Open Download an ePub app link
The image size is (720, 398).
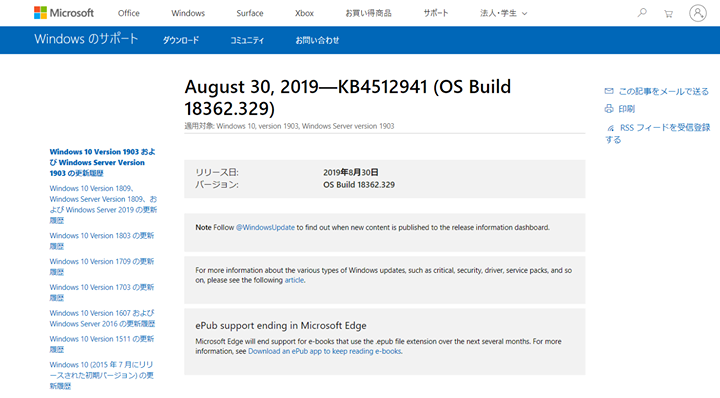tap(325, 351)
